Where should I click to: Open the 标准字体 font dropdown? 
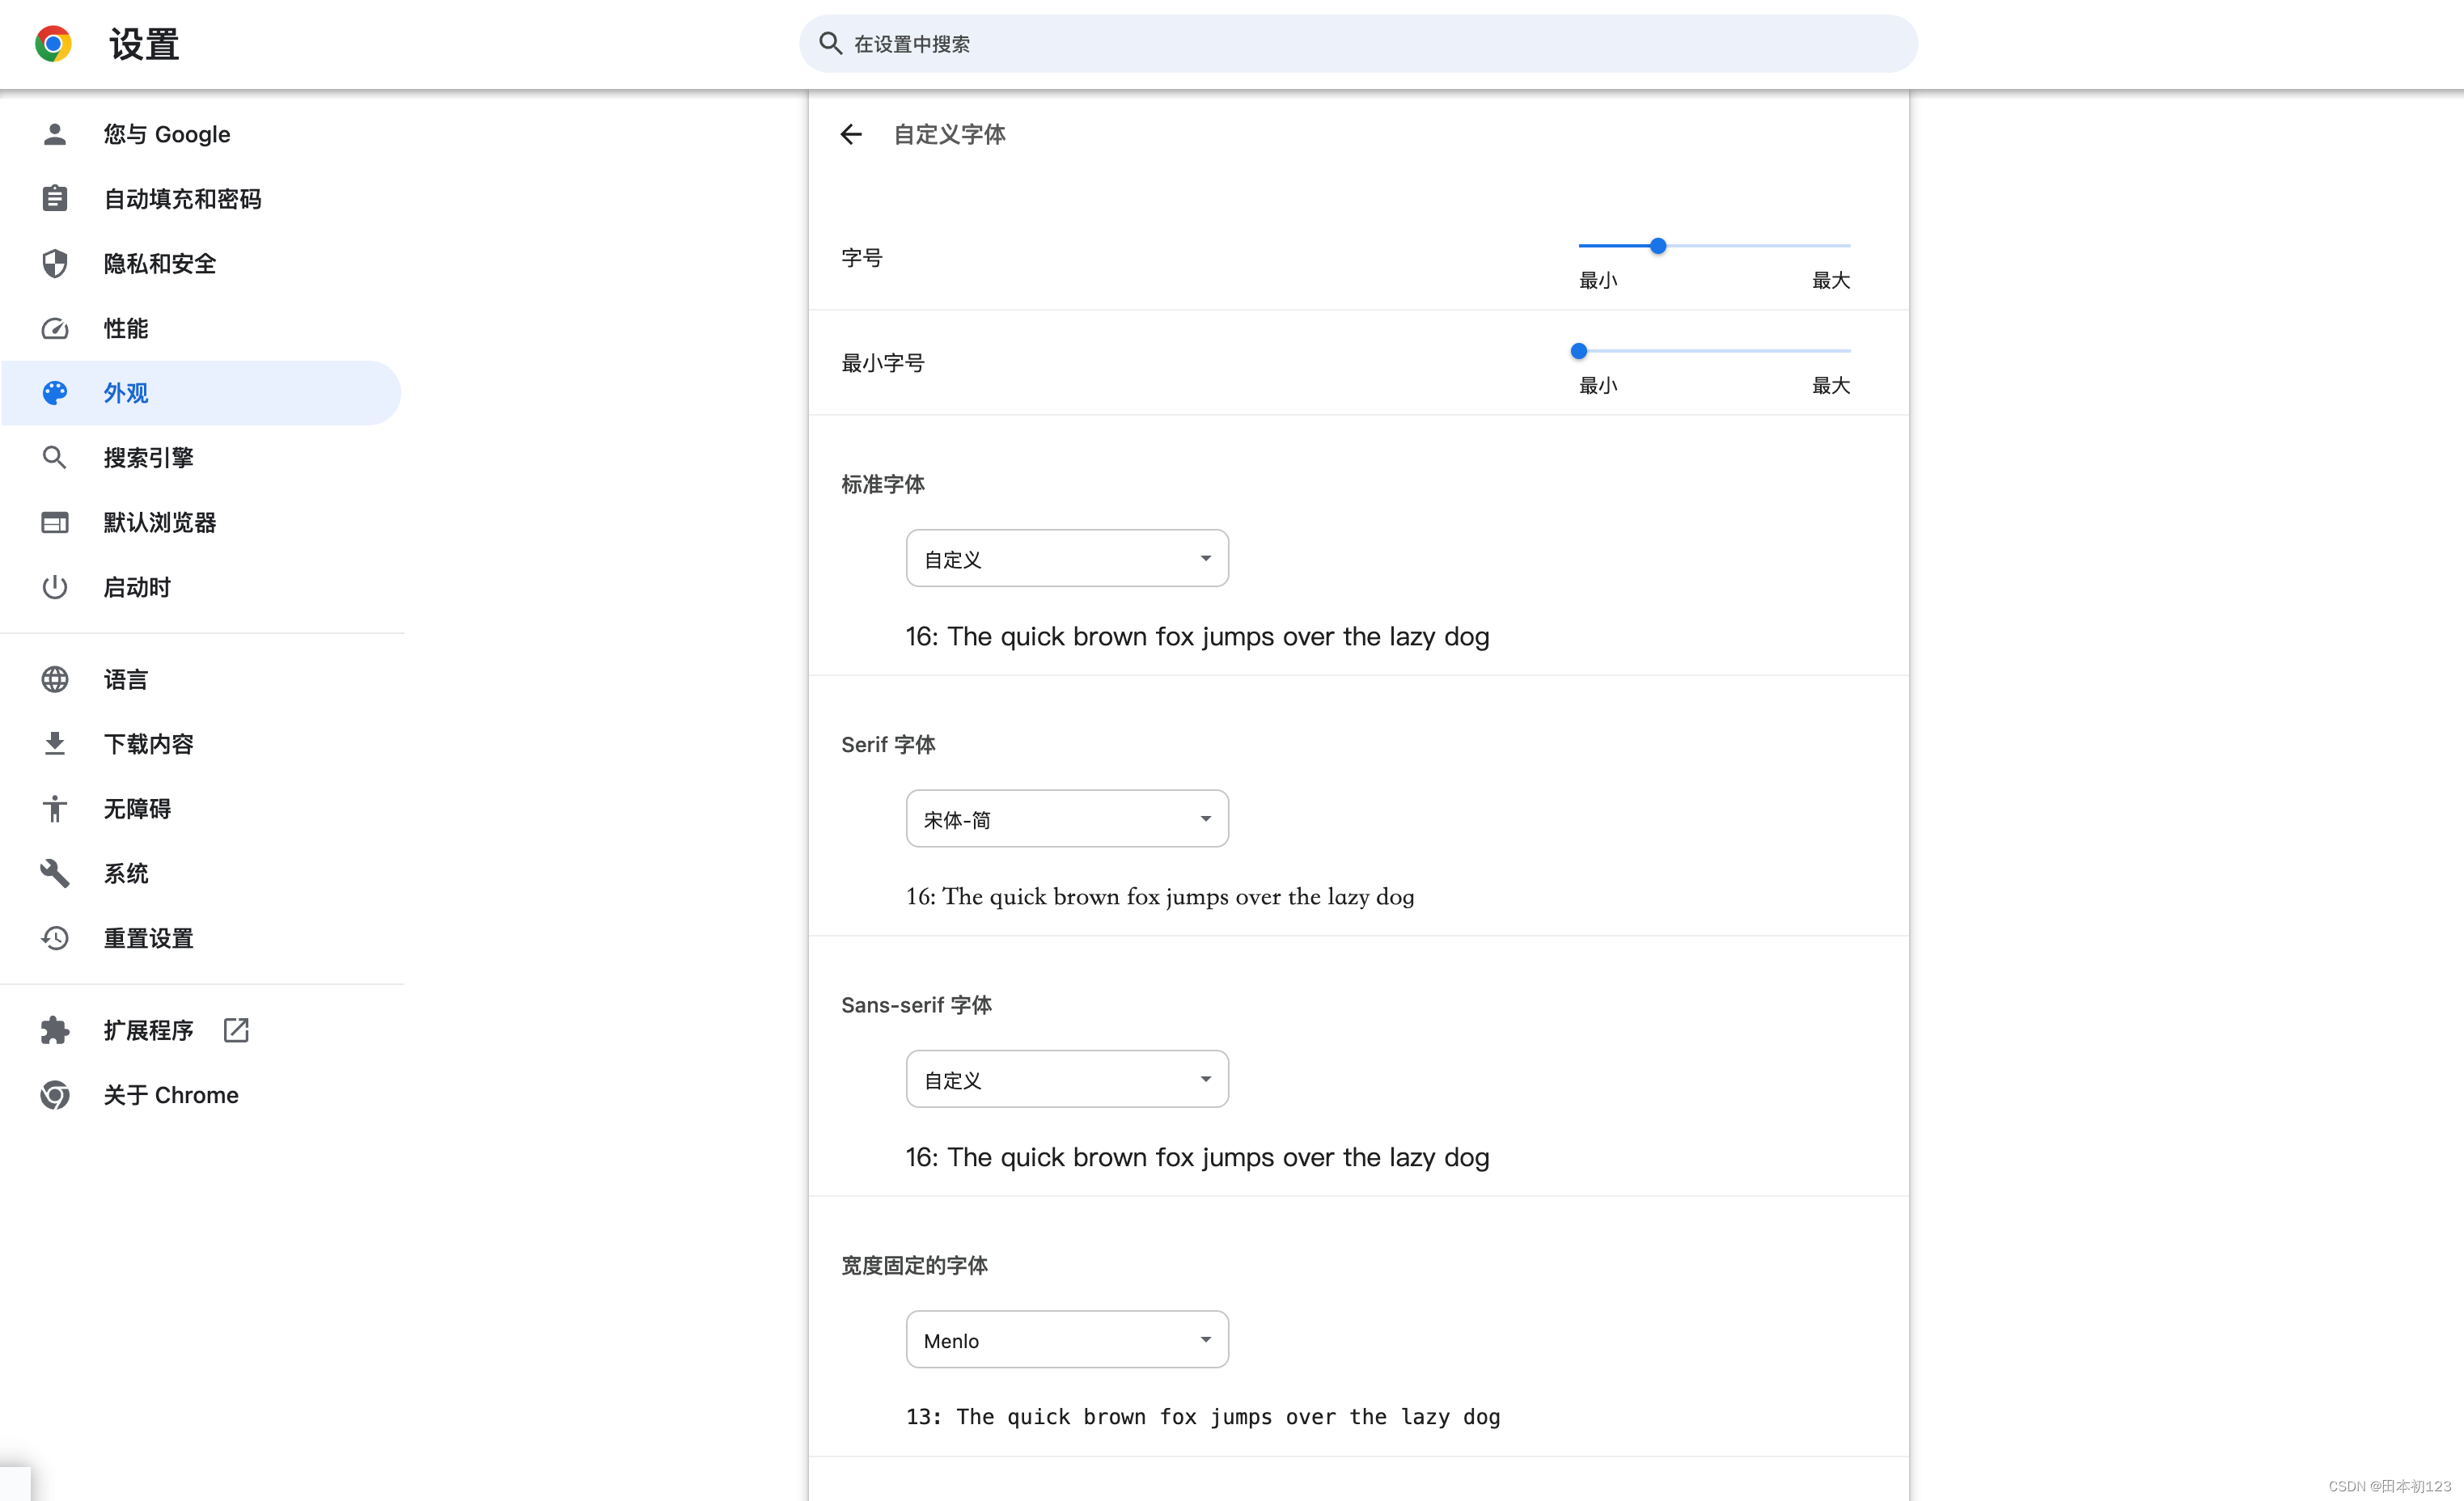pos(1067,558)
